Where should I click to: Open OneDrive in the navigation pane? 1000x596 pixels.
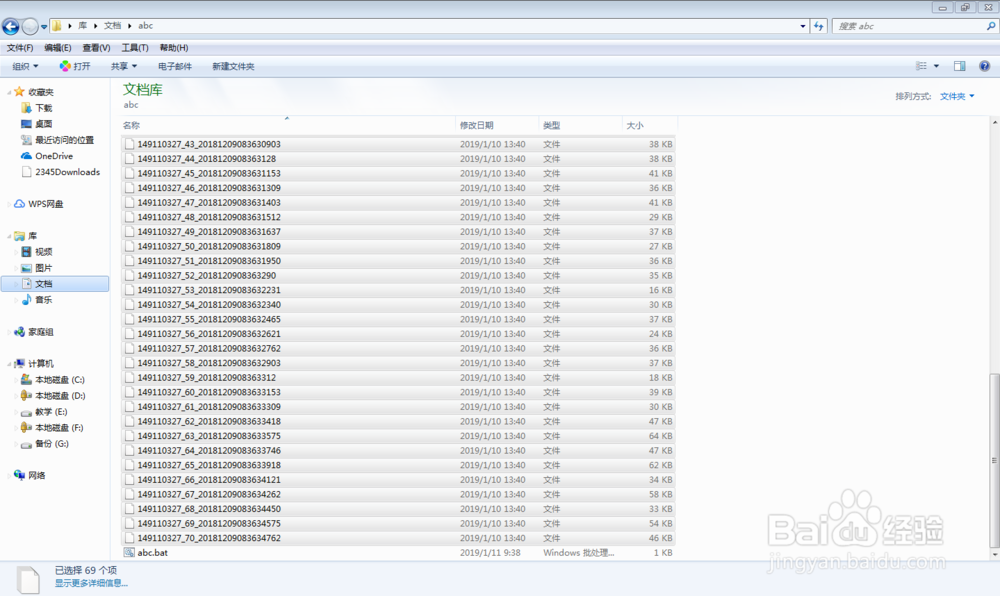[x=54, y=156]
